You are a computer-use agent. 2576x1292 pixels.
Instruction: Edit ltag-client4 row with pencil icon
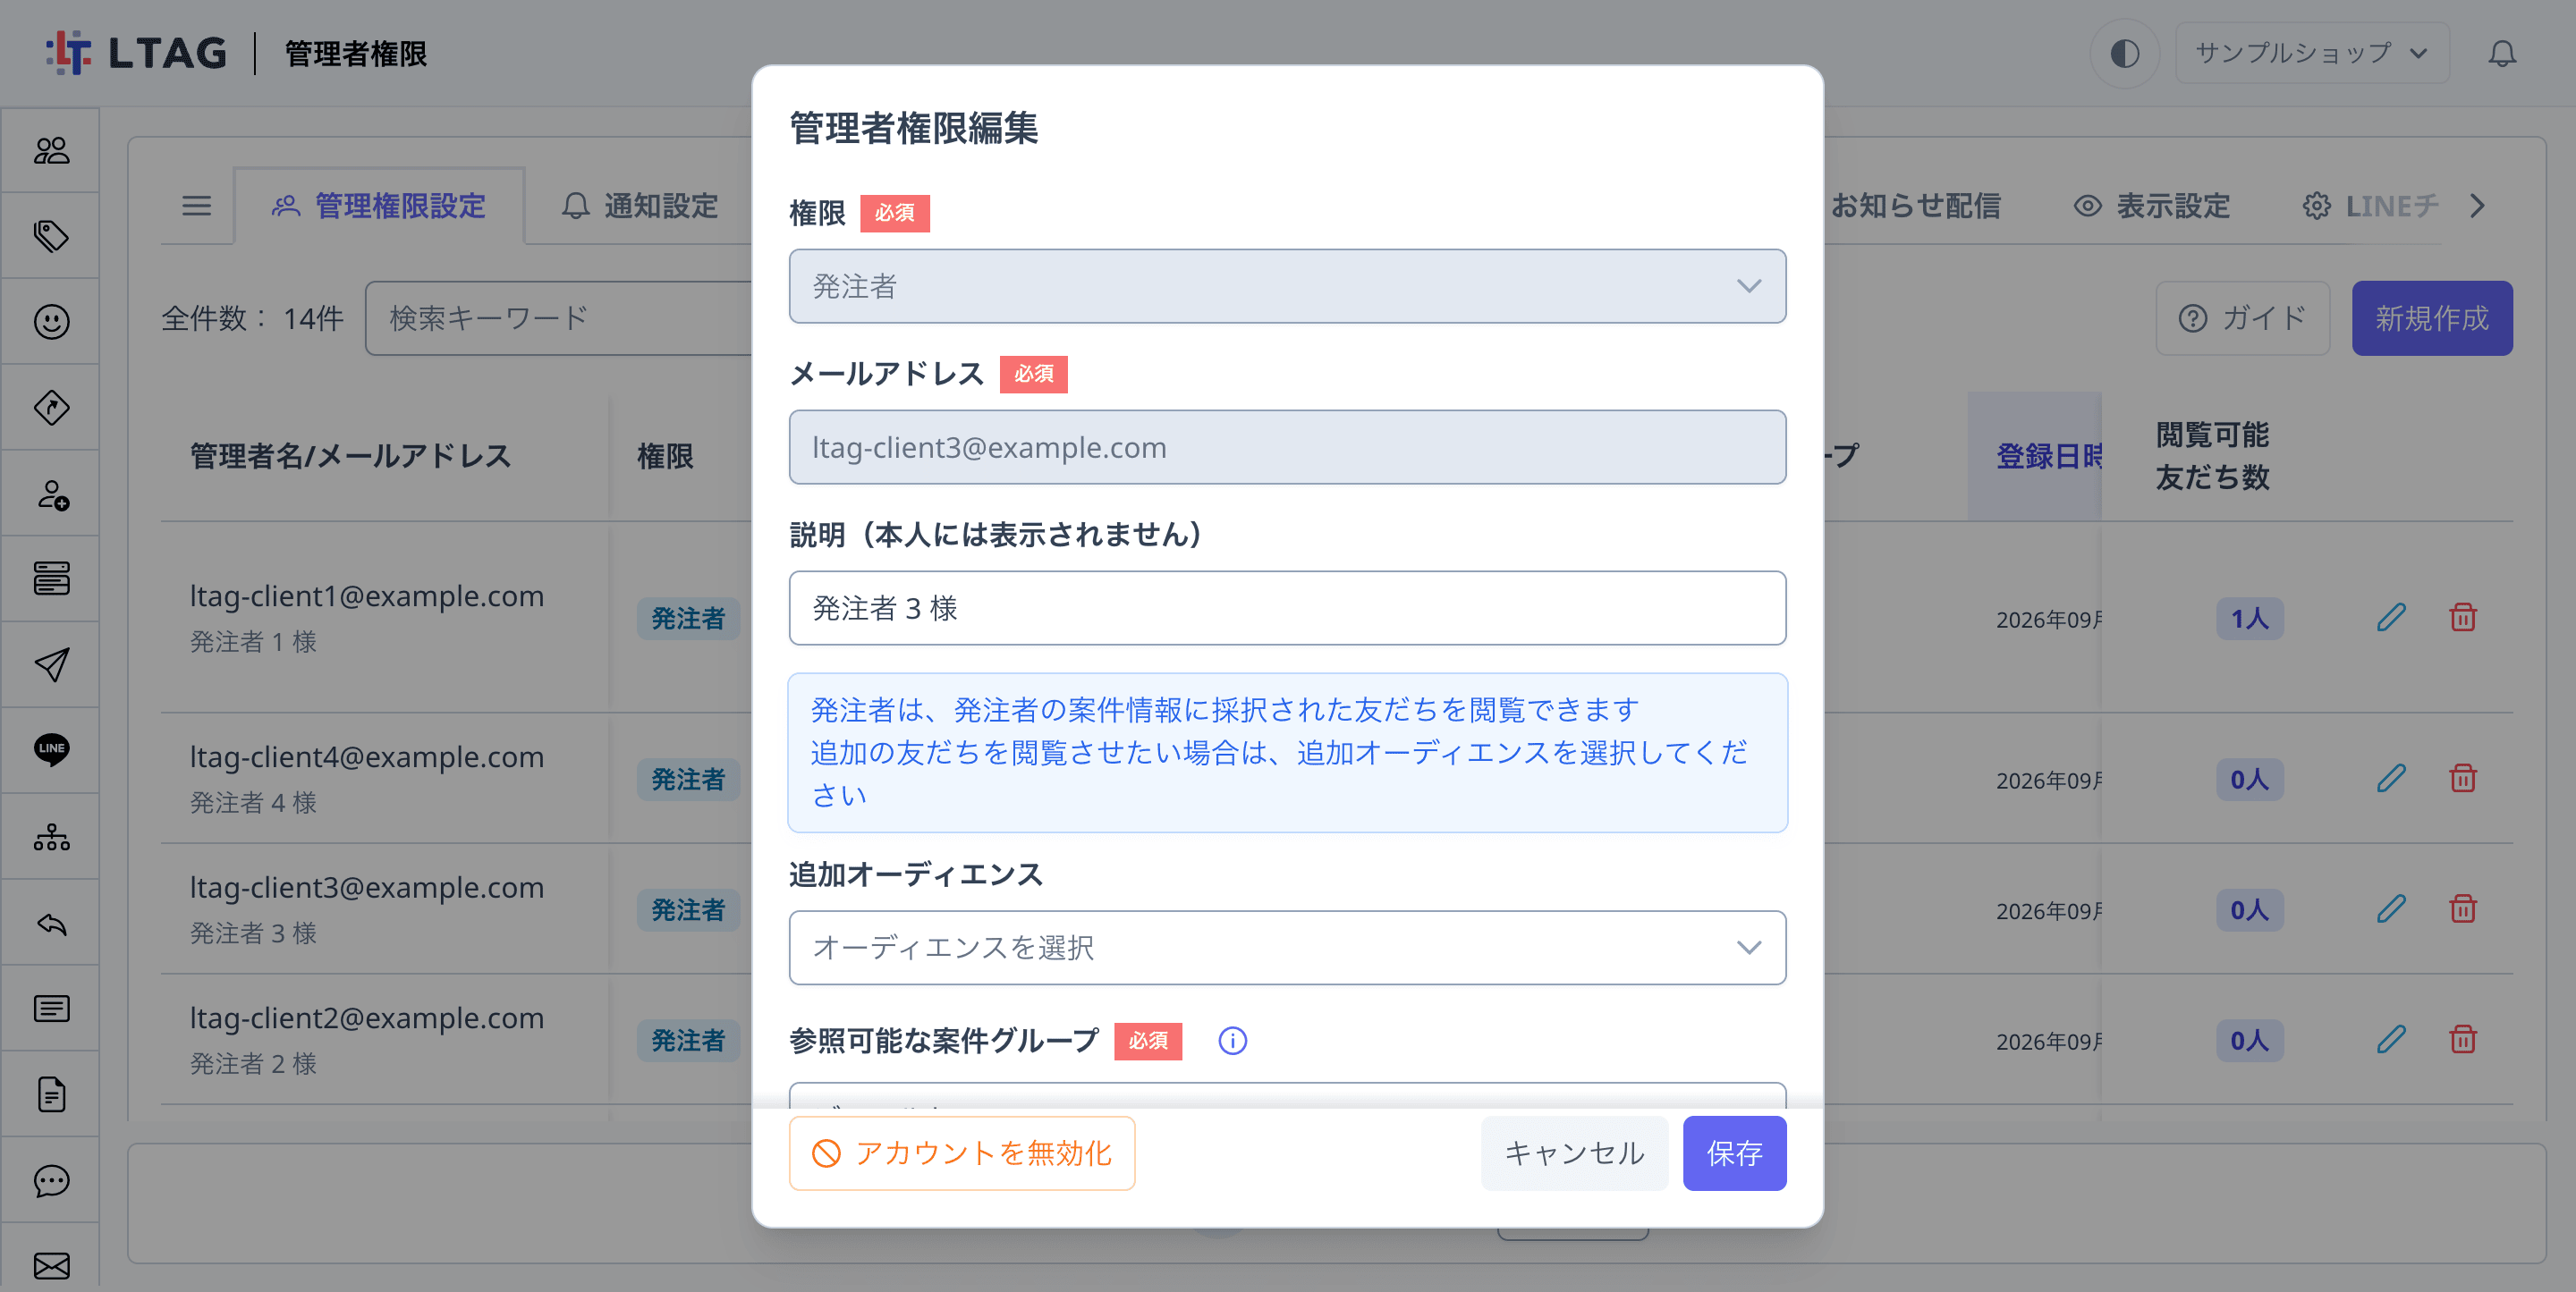coord(2391,779)
